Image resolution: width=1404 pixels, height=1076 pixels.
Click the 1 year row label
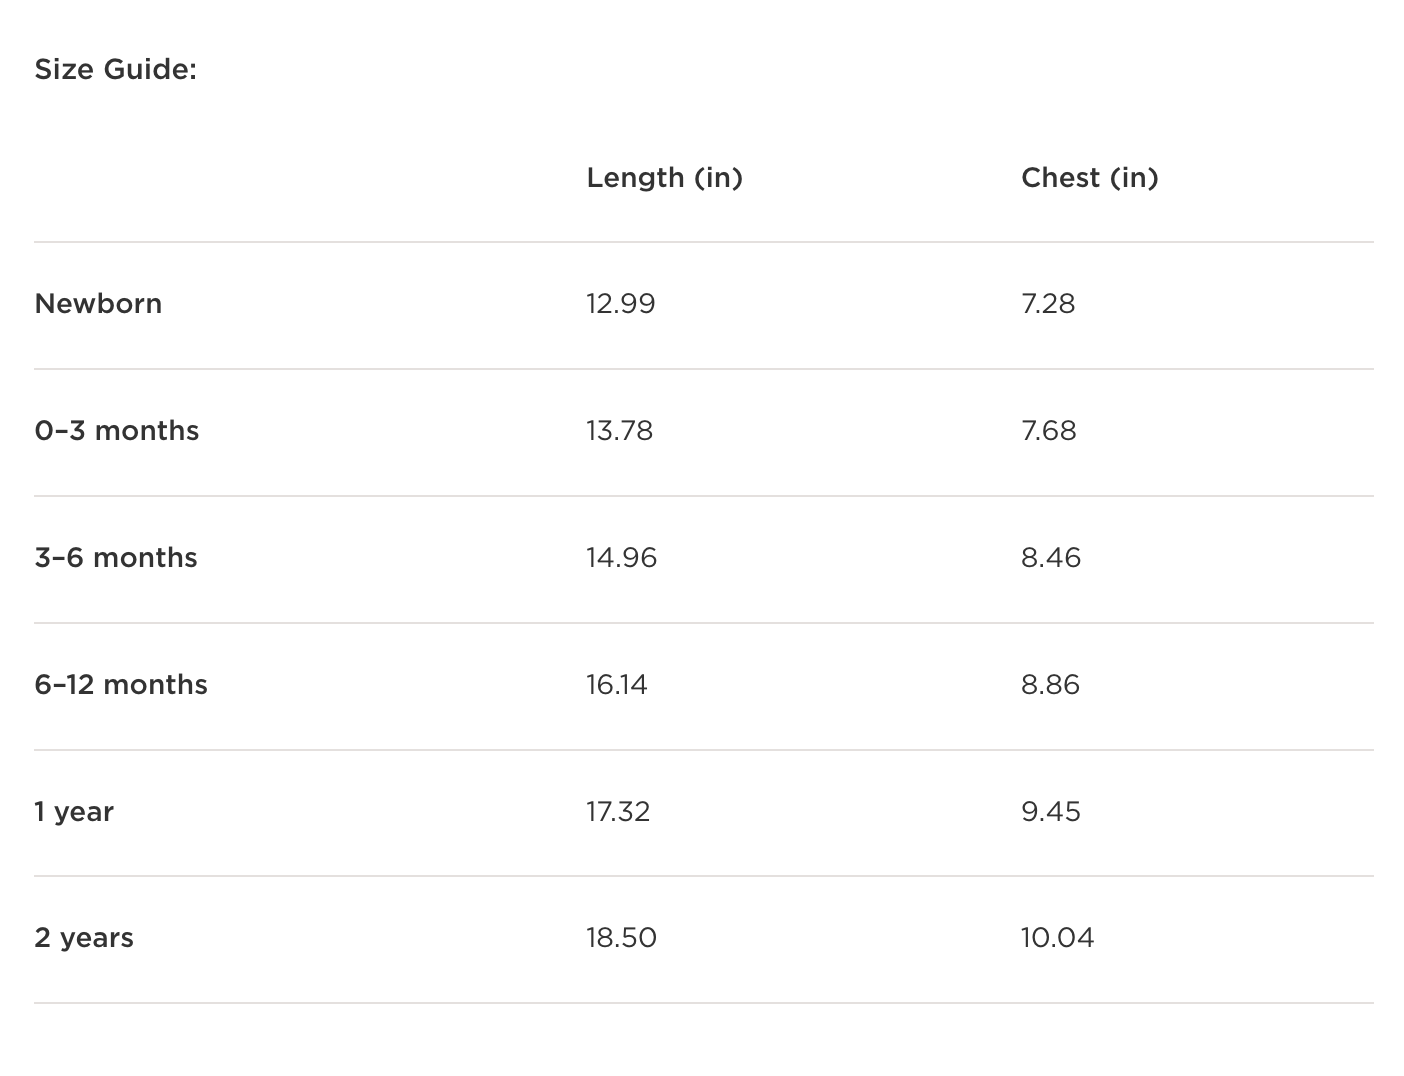click(x=74, y=812)
